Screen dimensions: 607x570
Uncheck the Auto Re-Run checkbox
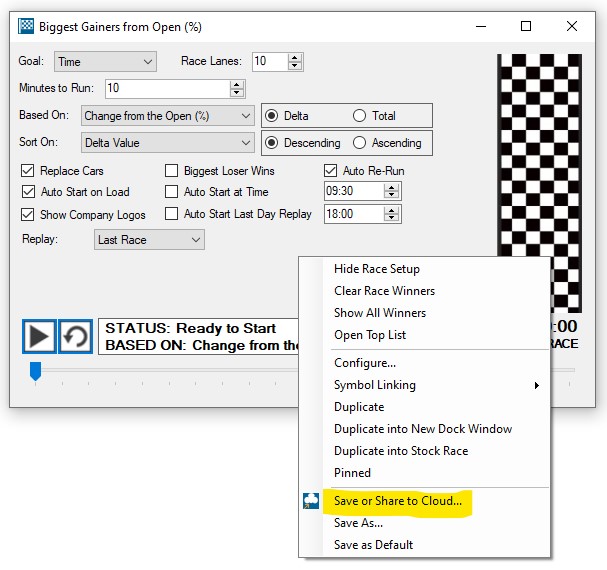point(331,171)
